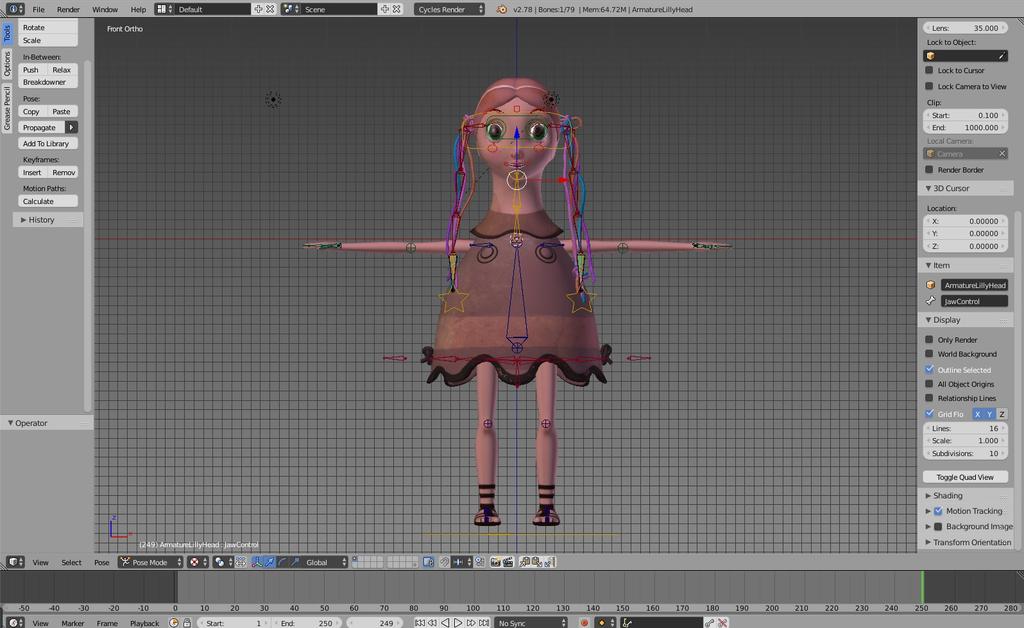Expand the History panel
Screen dimensions: 1024x628
48,220
